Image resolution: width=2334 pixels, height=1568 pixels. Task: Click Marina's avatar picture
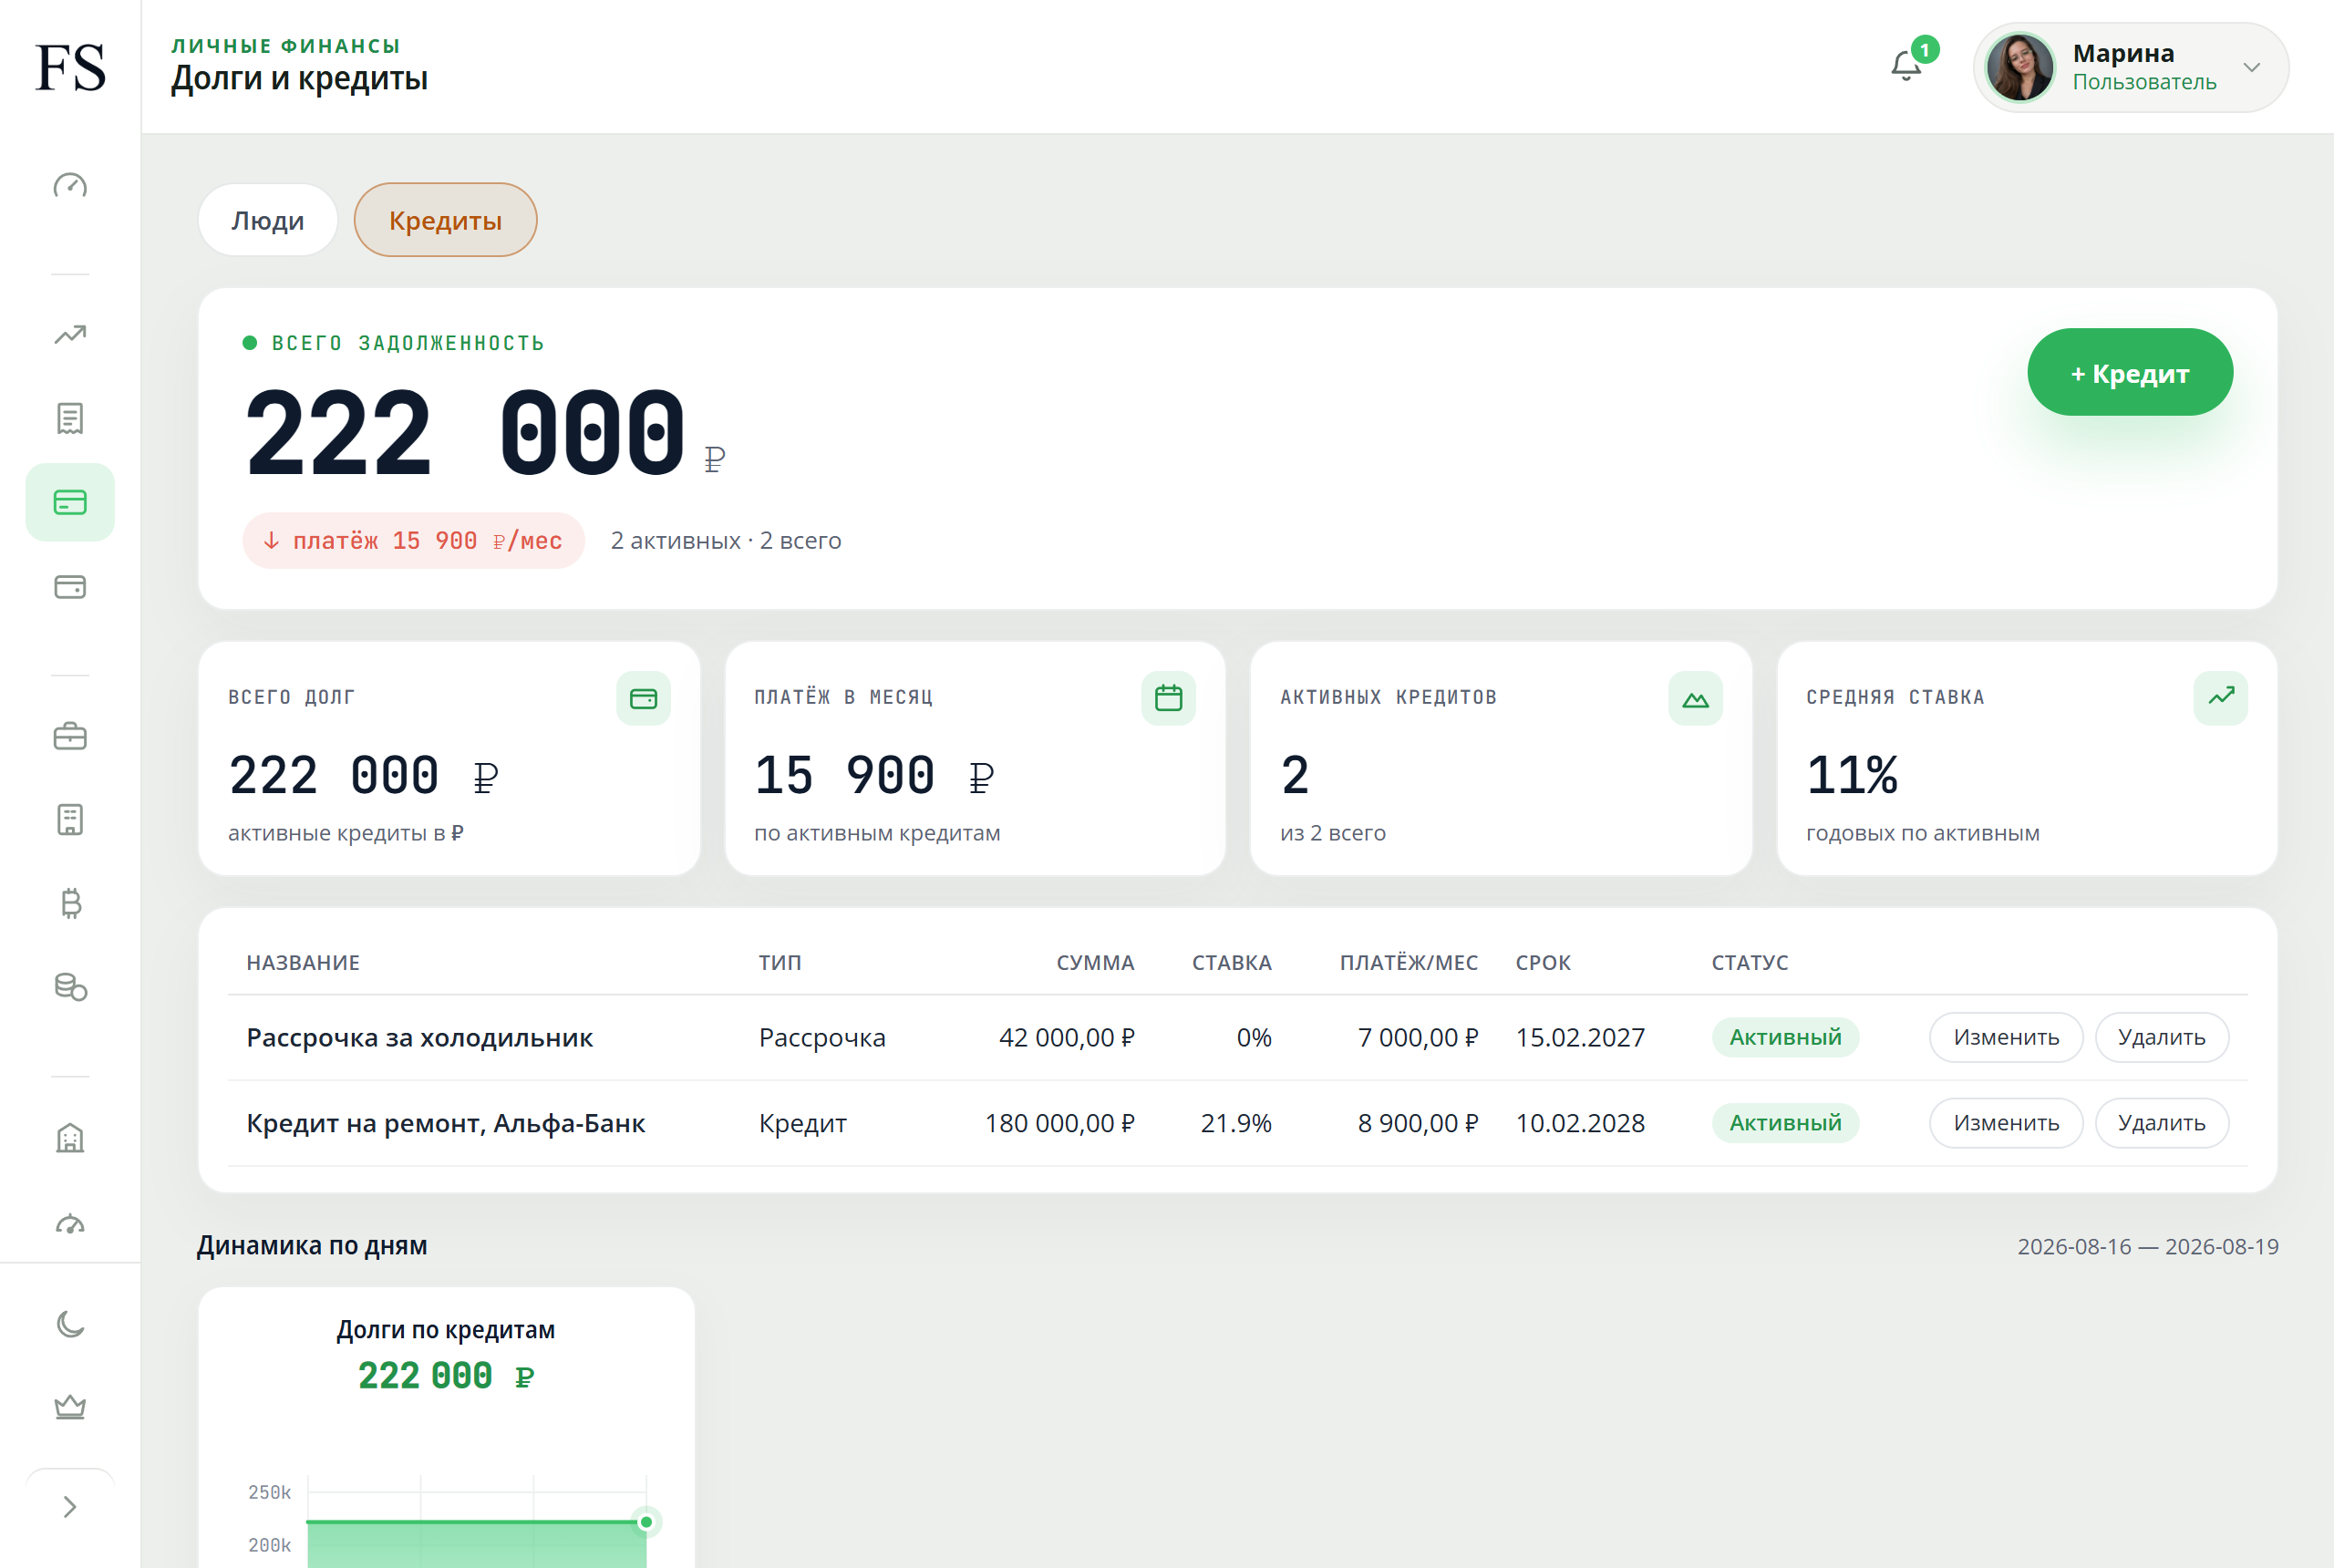pos(2020,67)
